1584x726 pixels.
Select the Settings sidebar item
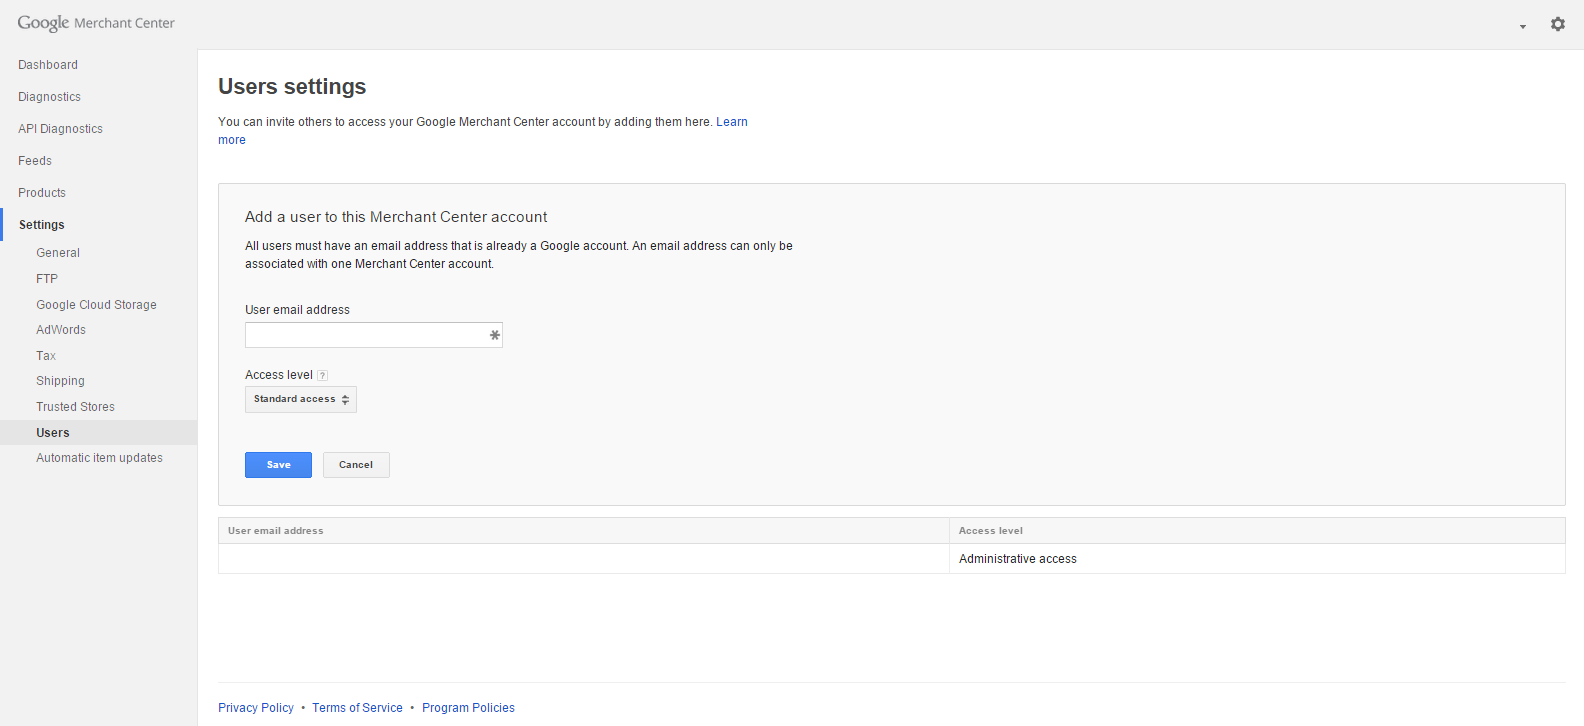[41, 225]
